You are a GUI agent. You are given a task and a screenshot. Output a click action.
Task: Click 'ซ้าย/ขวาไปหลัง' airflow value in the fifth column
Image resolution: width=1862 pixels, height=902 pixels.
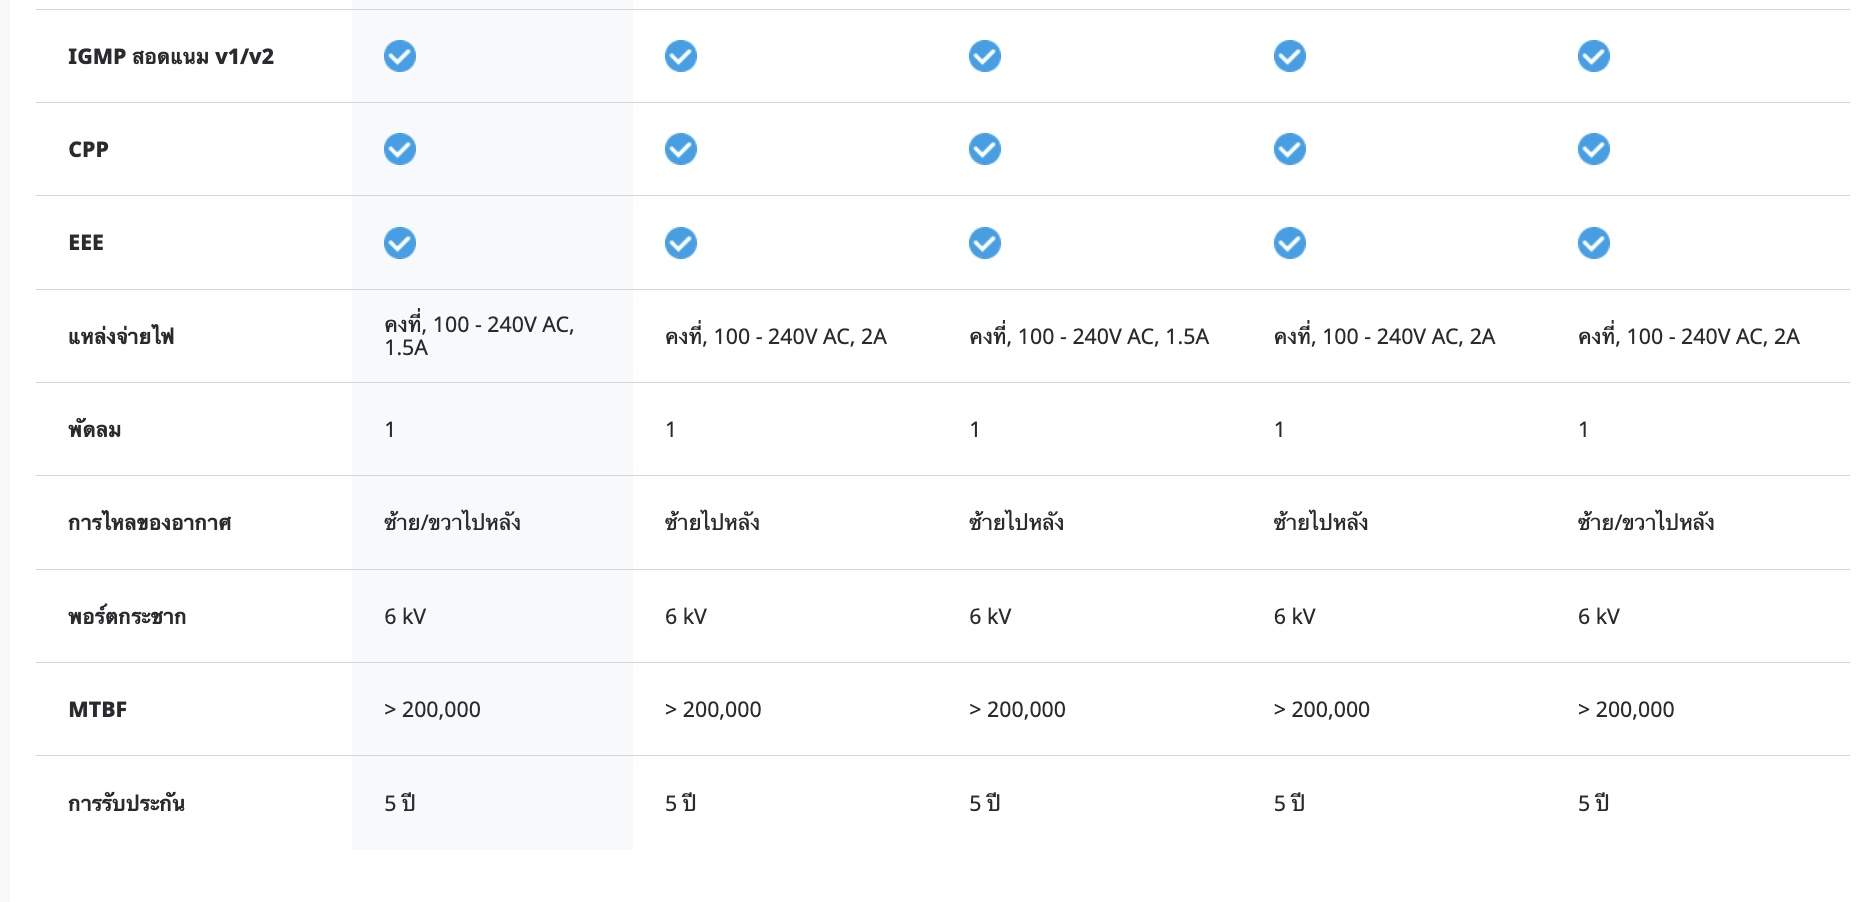(1646, 522)
